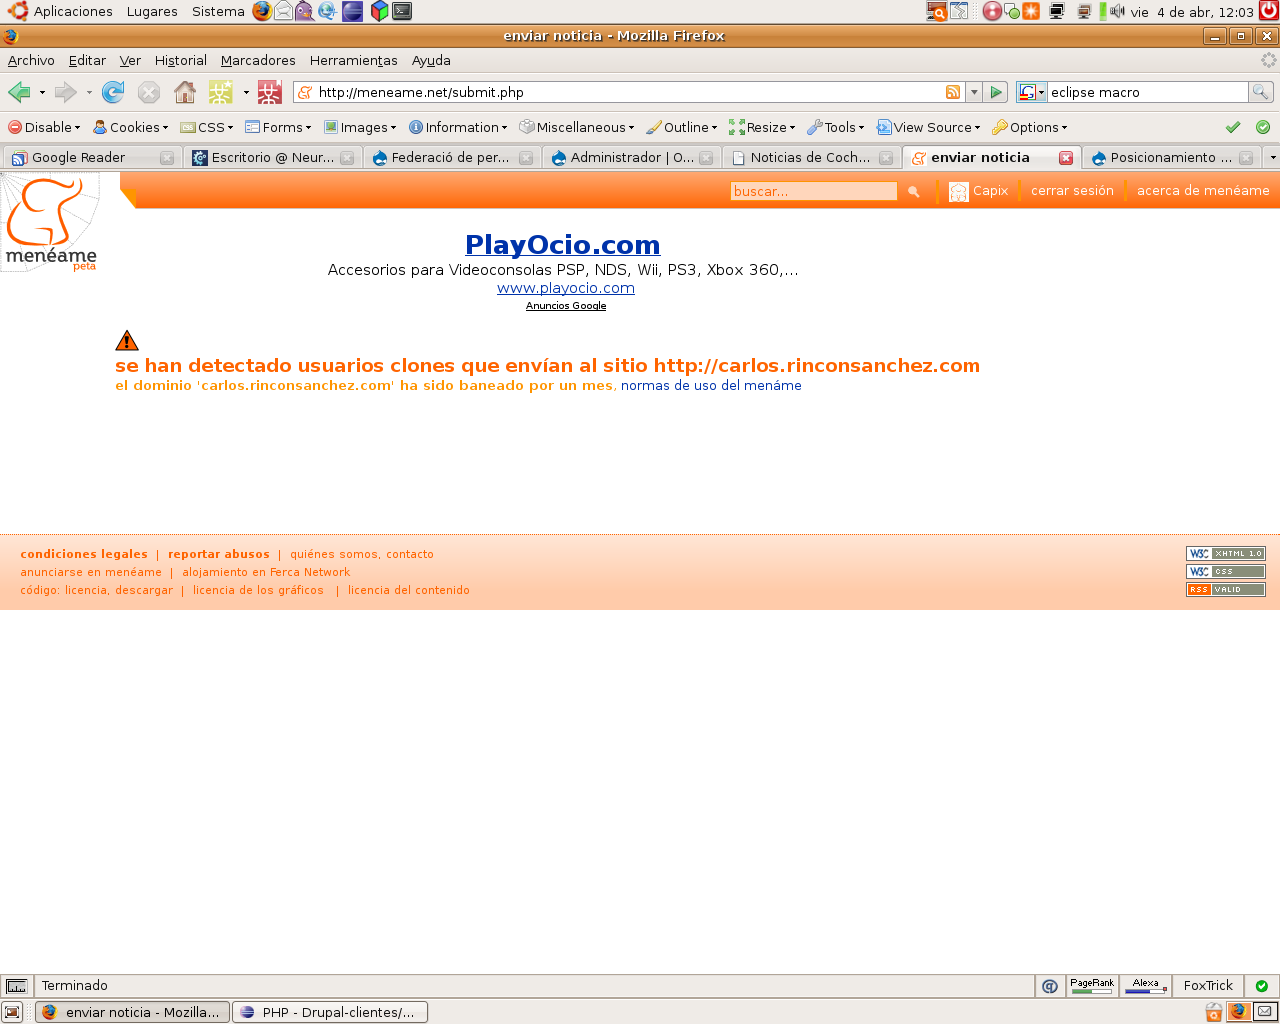Click cerrar sesión link
Viewport: 1280px width, 1024px height.
(x=1072, y=190)
